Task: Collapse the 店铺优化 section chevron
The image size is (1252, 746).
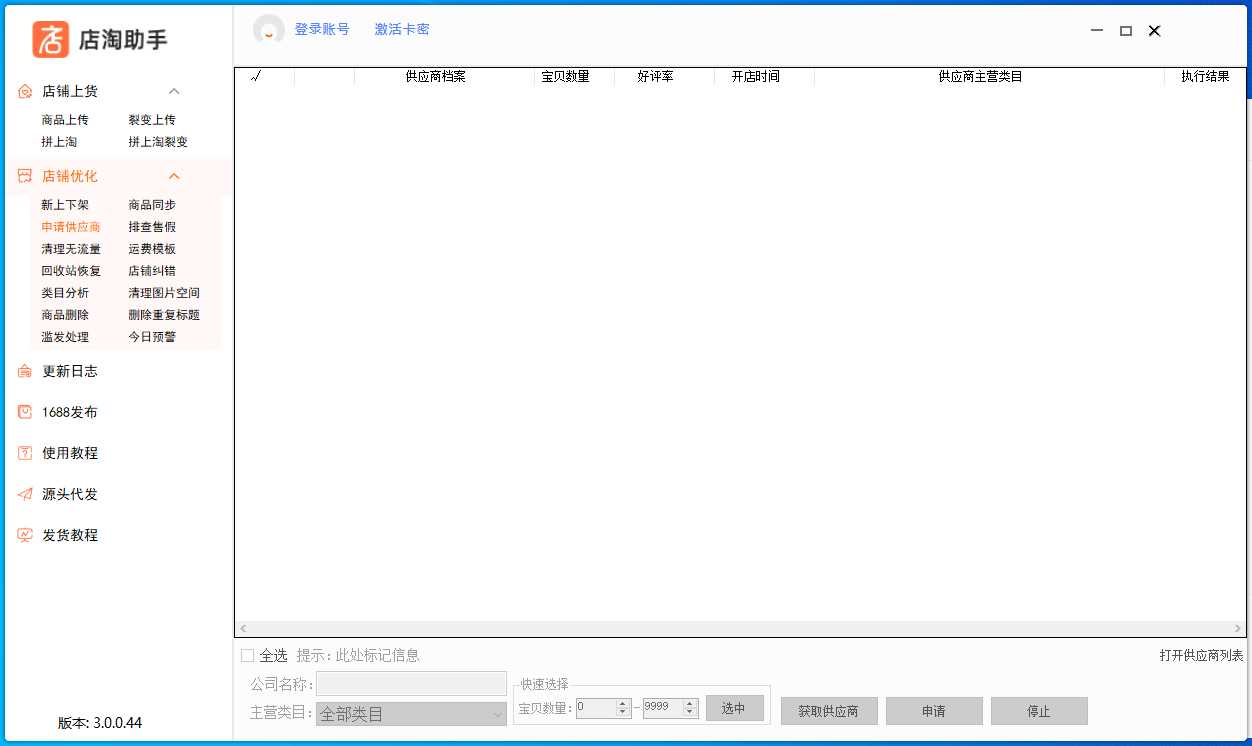Action: click(175, 175)
